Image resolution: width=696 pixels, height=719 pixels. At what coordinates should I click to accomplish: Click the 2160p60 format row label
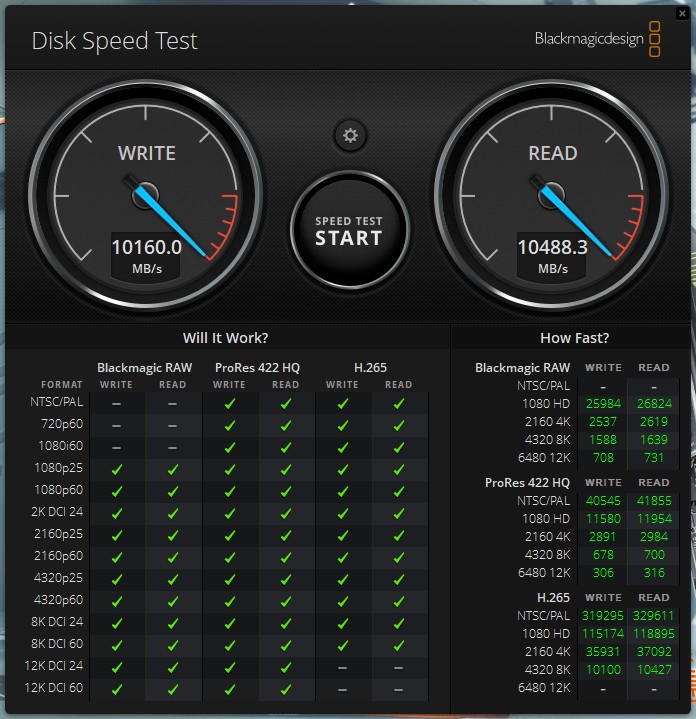(x=56, y=556)
